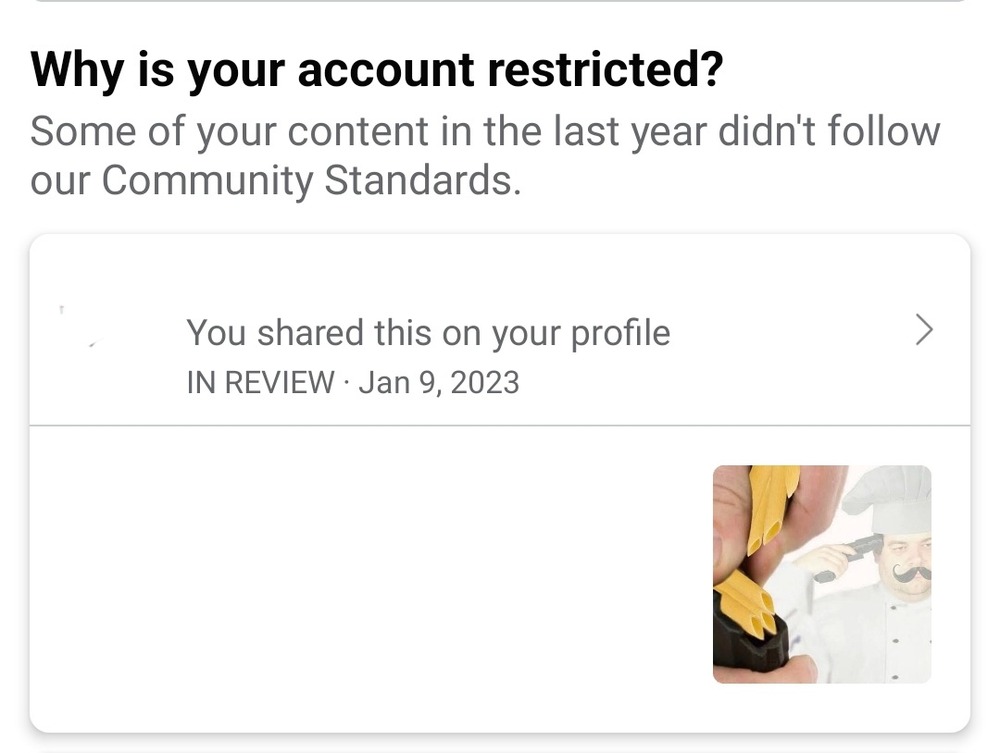Open details with the right chevron arrow
1000x753 pixels.
point(924,331)
